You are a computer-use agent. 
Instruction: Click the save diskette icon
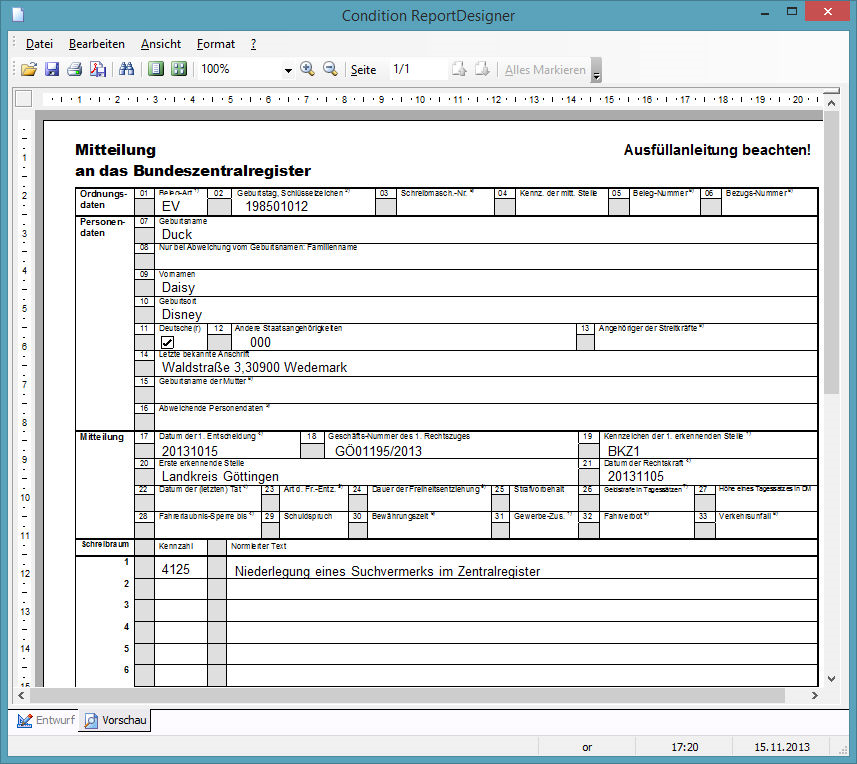click(x=52, y=70)
